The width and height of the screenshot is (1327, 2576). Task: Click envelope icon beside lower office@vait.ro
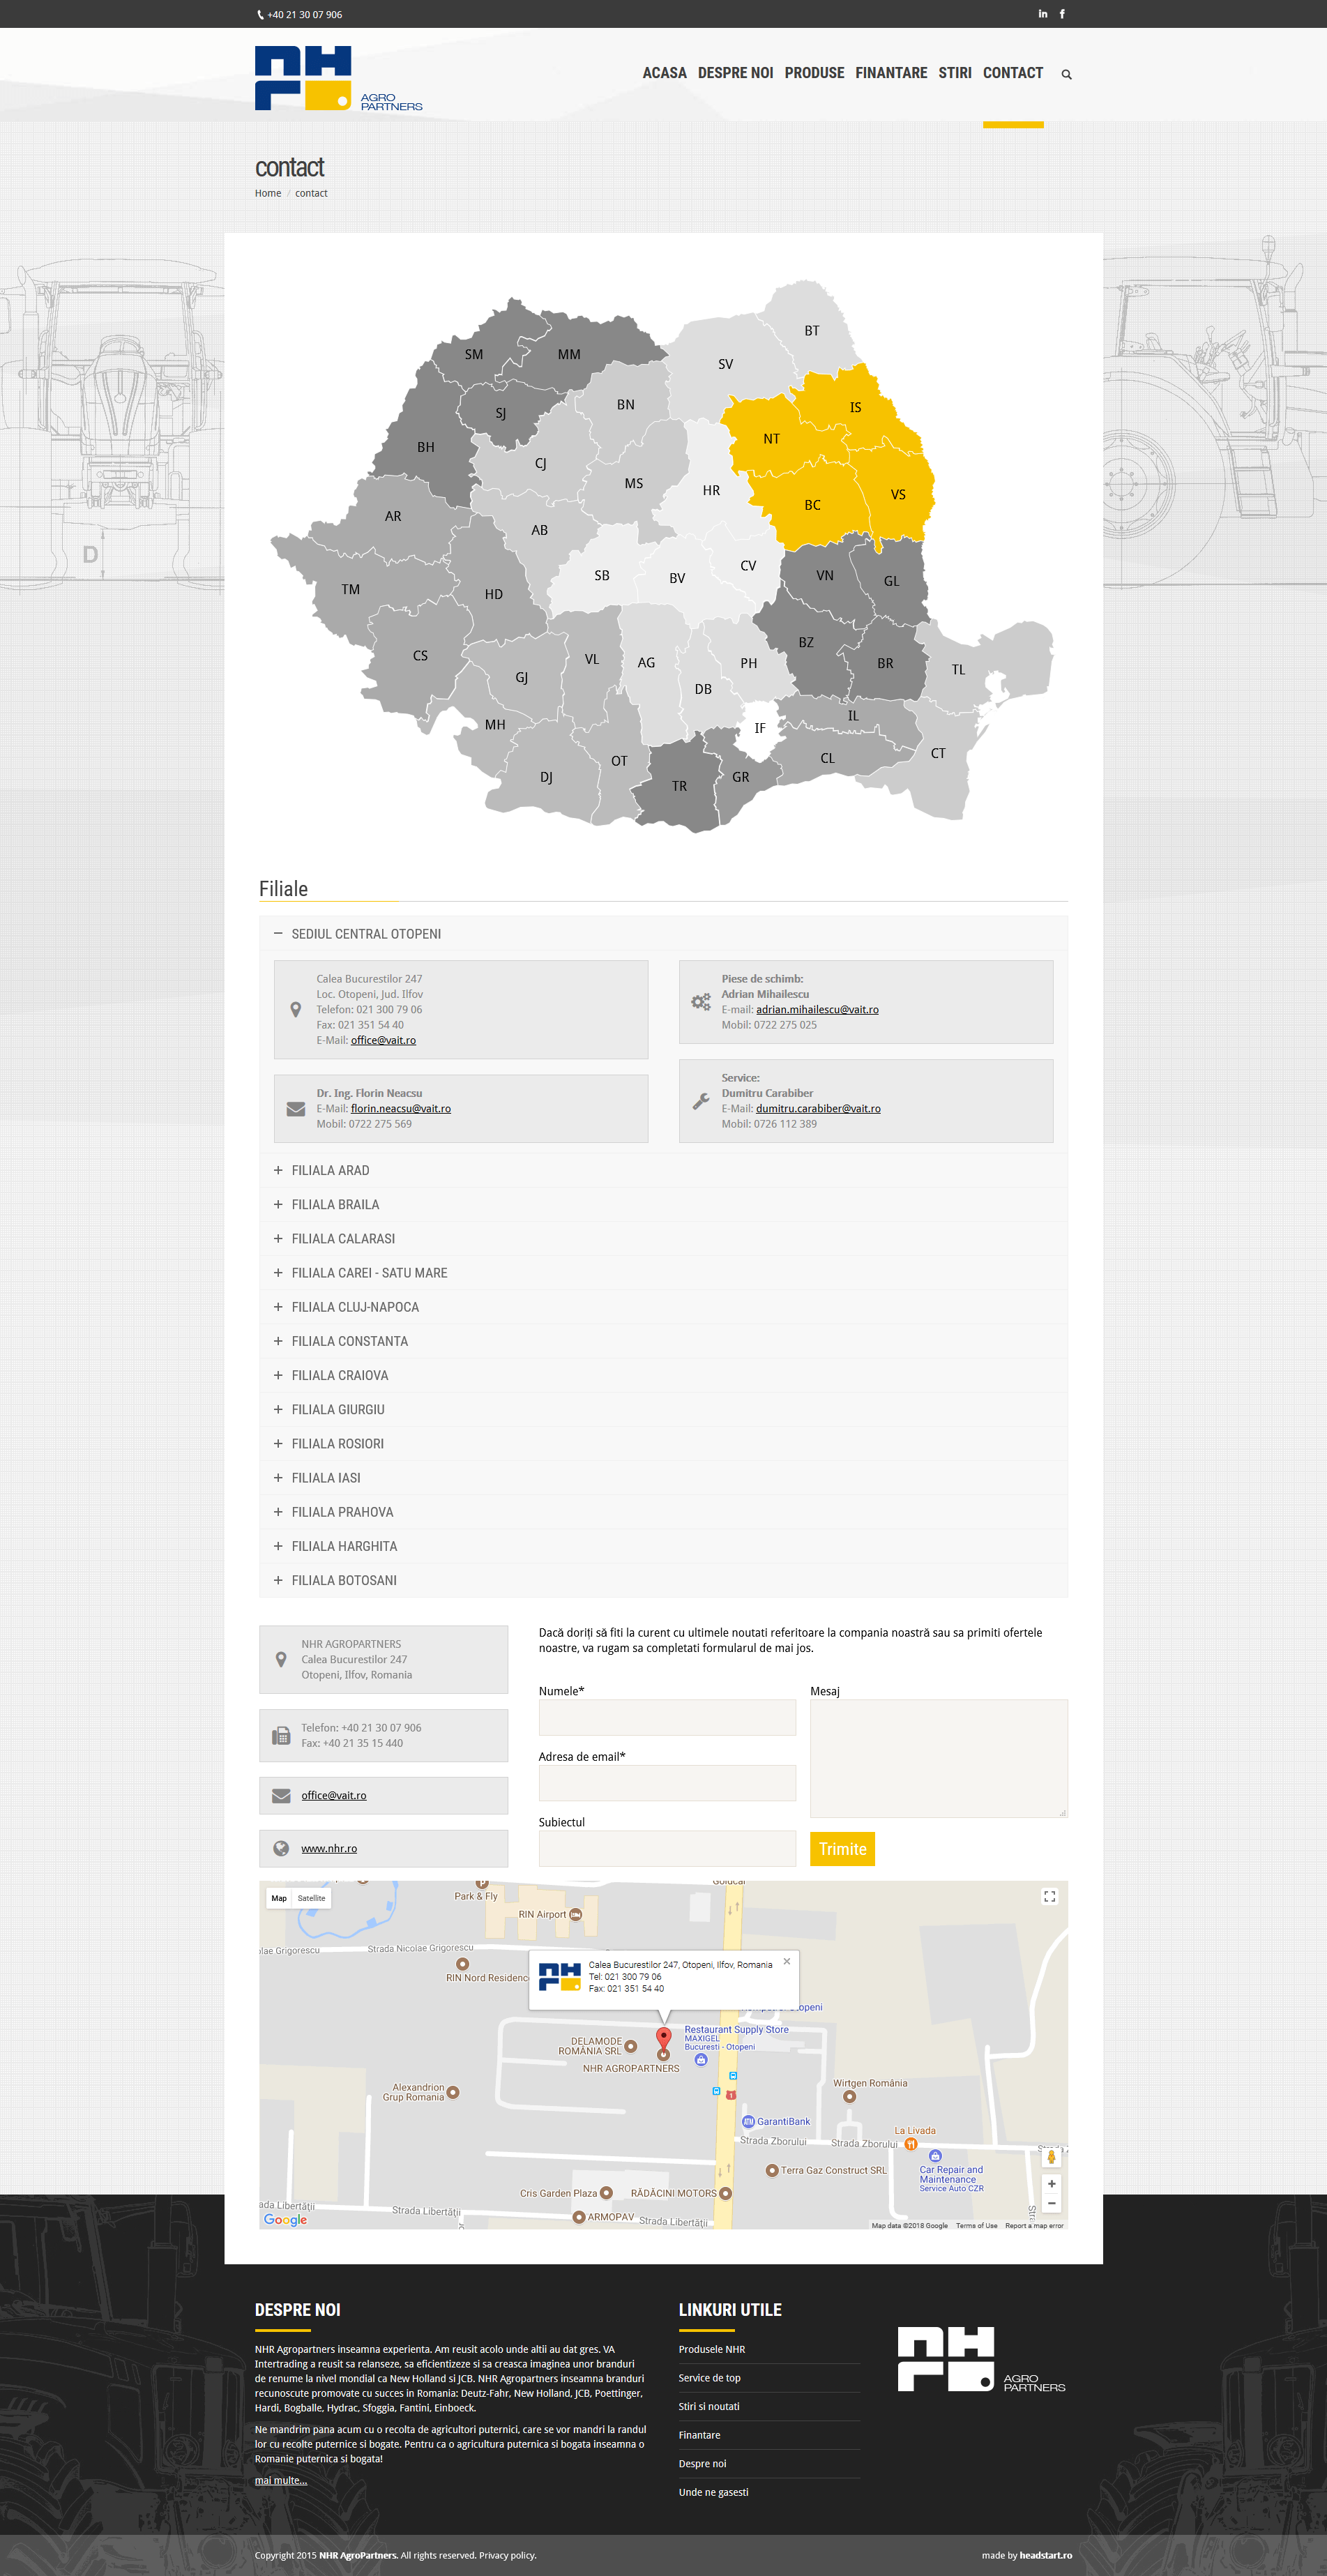point(281,1796)
